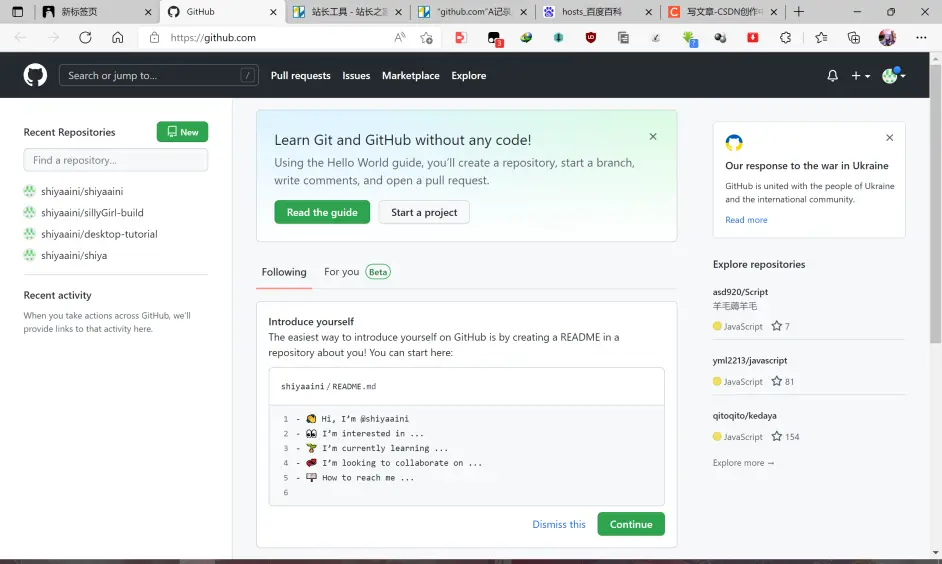Open the Collections icon in toolbar
This screenshot has width=942, height=564.
coord(854,37)
